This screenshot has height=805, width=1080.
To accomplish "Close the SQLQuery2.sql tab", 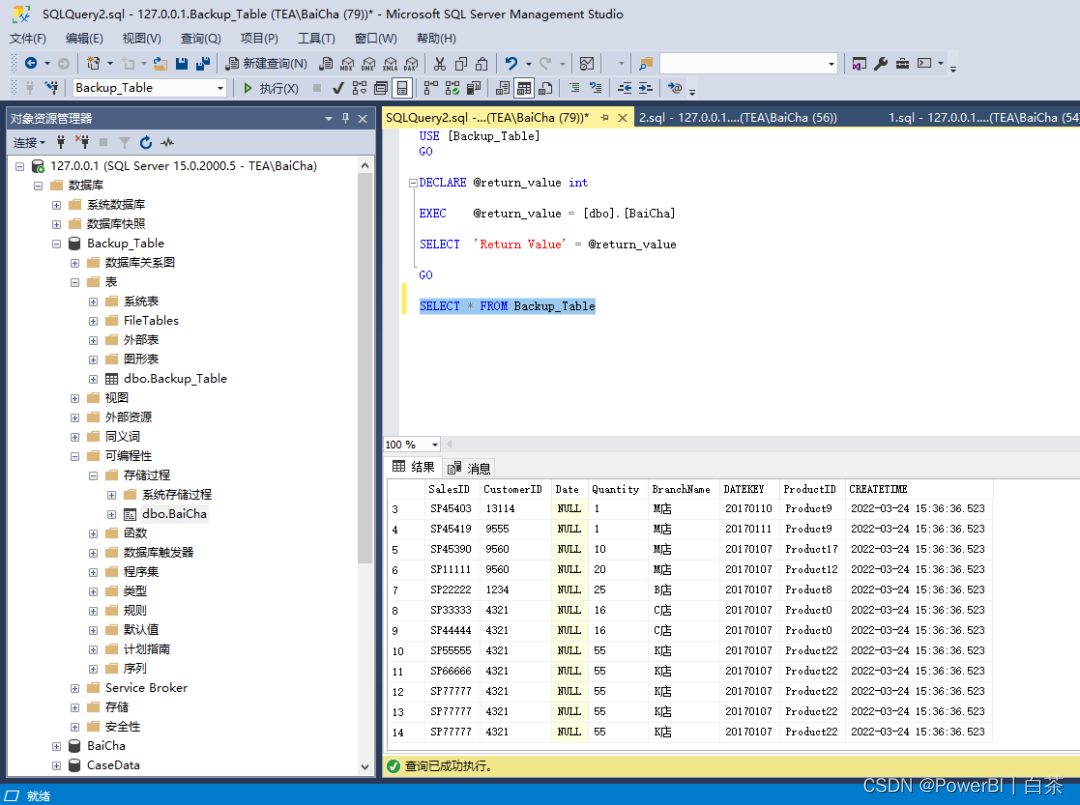I will point(622,118).
